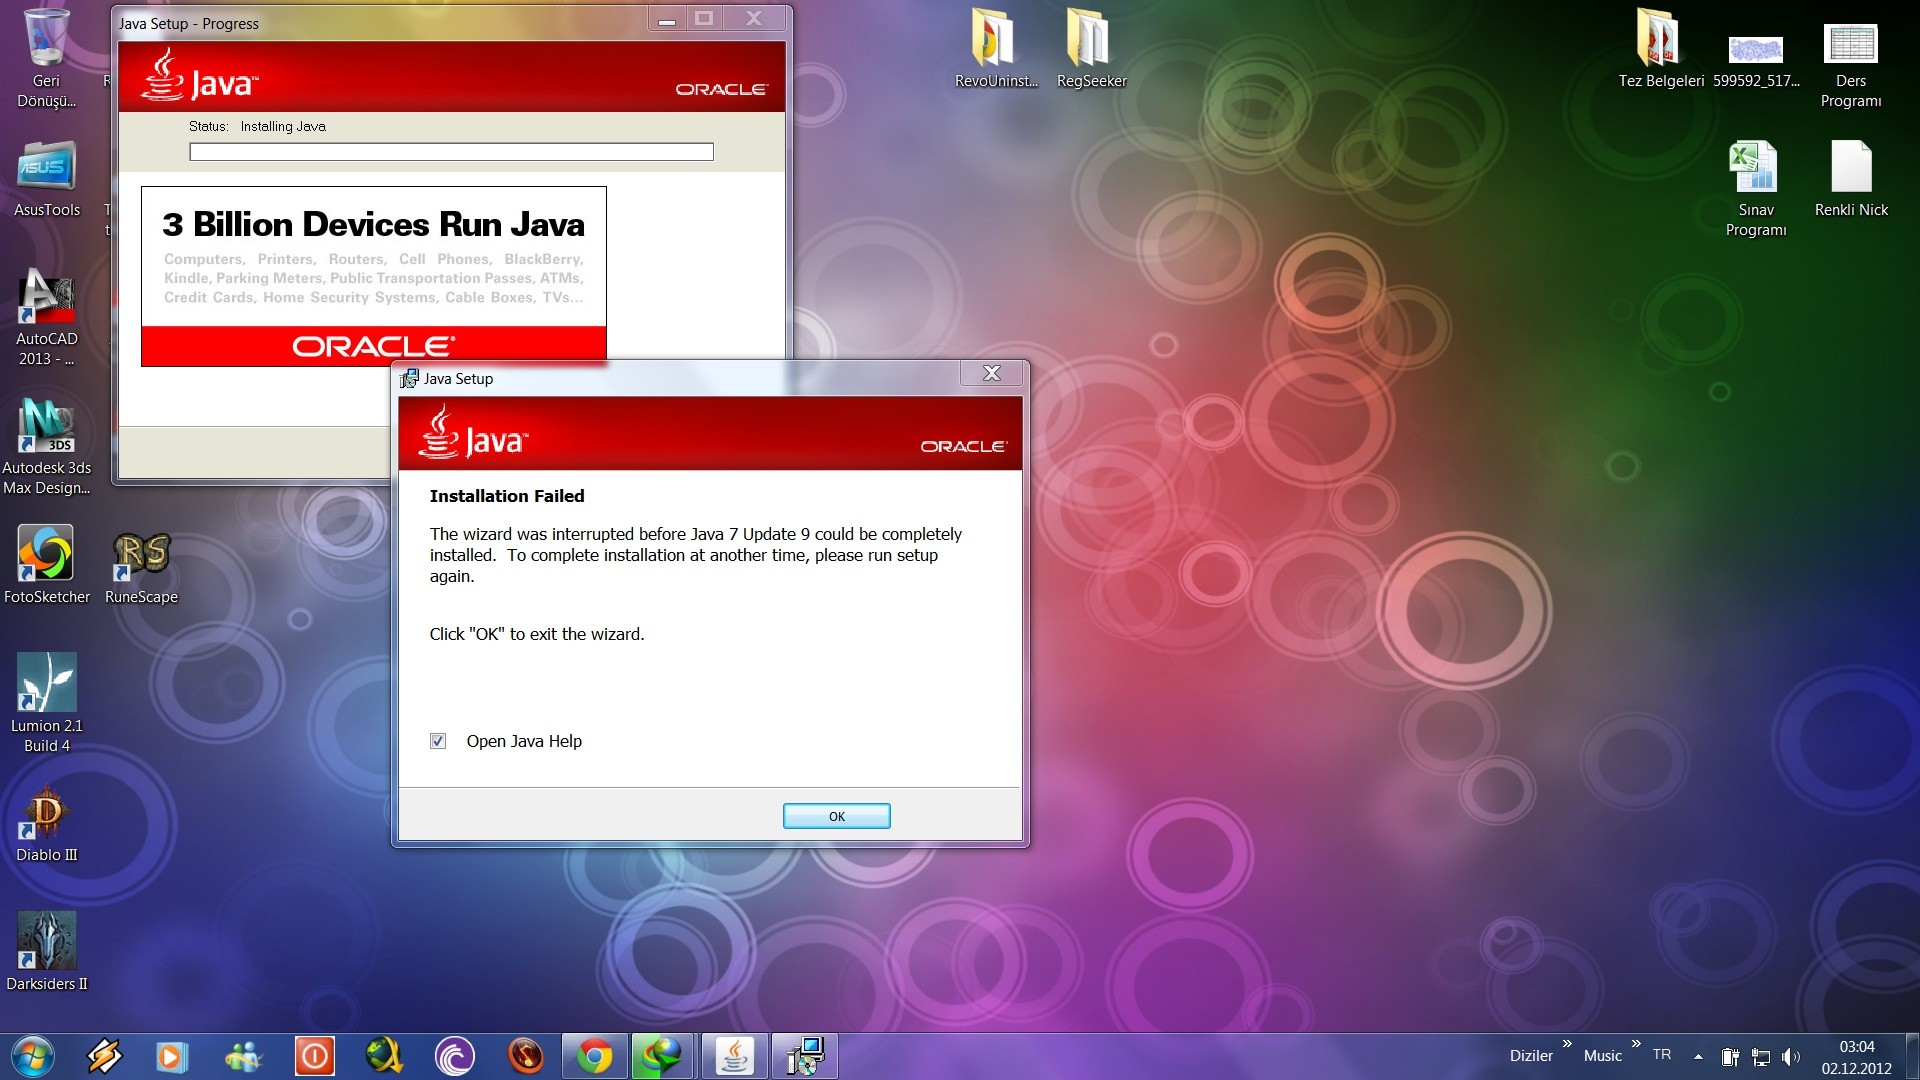Show hidden system tray icons arrow
Screen dimensions: 1920x1080
tap(1698, 1057)
